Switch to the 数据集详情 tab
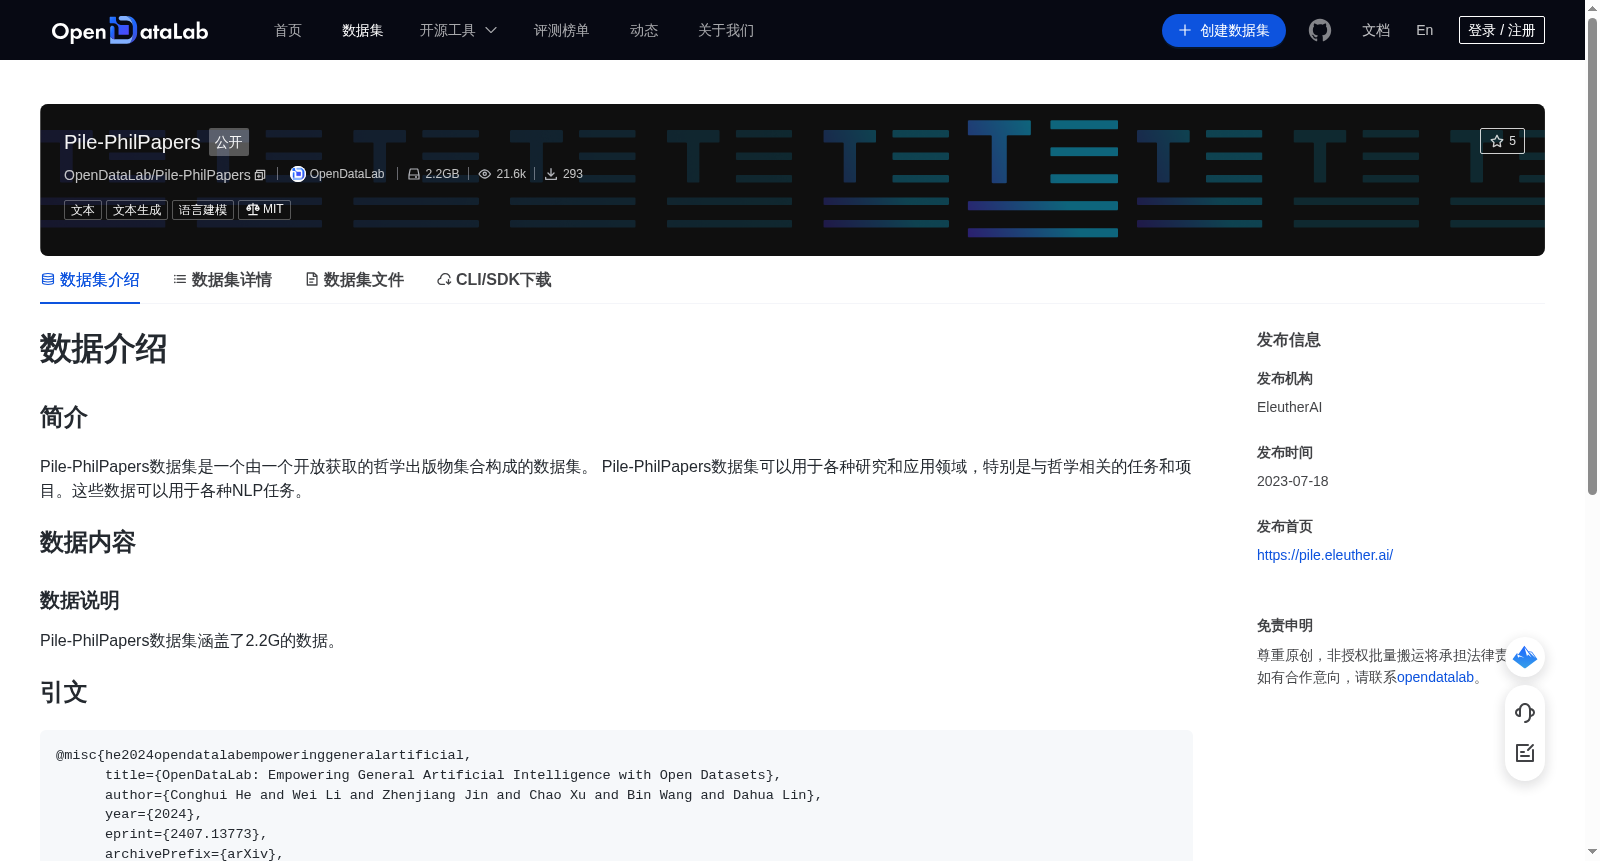1600x861 pixels. pos(222,280)
